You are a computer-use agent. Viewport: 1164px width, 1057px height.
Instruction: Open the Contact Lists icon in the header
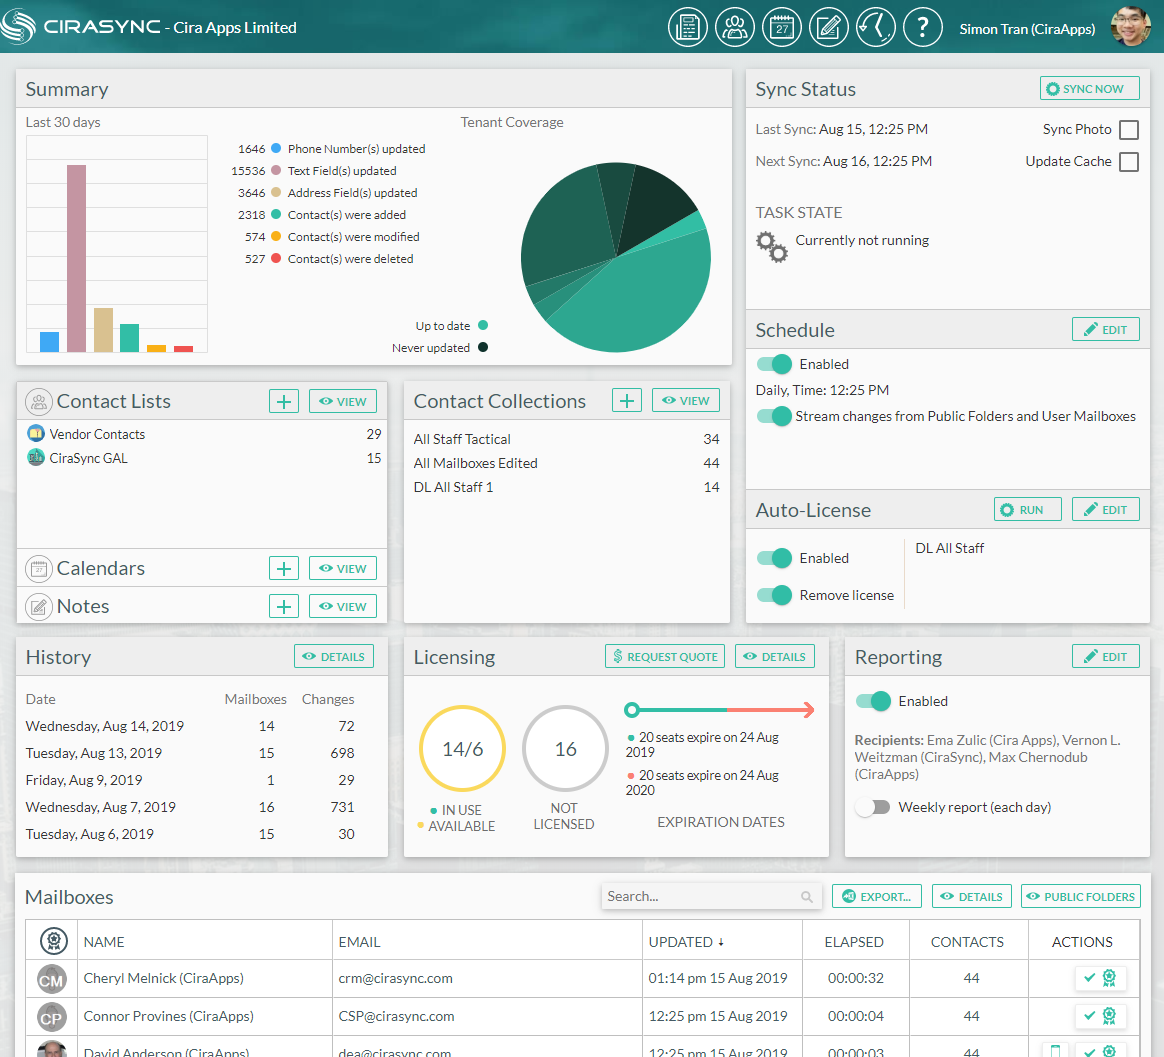(688, 27)
